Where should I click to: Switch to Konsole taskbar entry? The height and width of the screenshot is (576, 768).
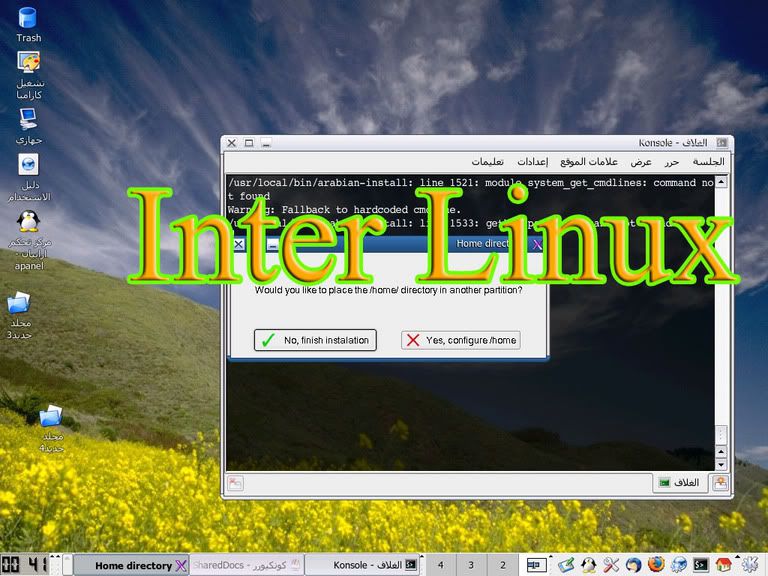[363, 565]
